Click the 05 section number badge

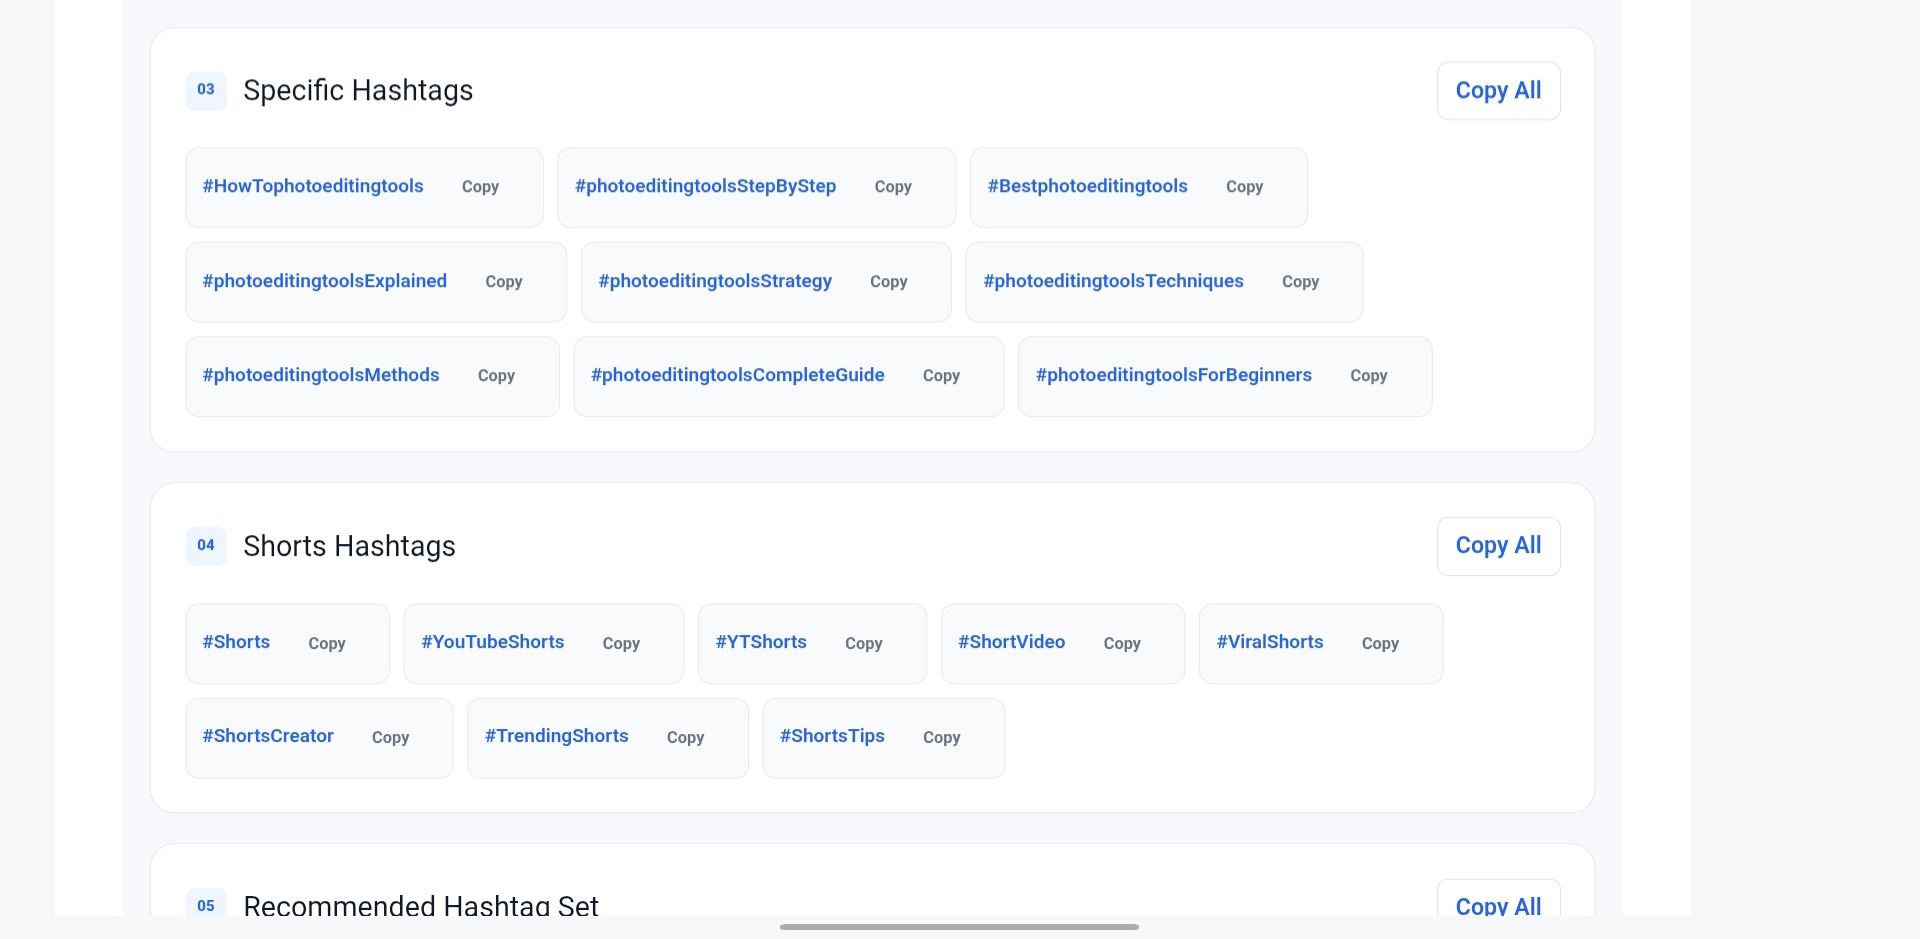(206, 903)
